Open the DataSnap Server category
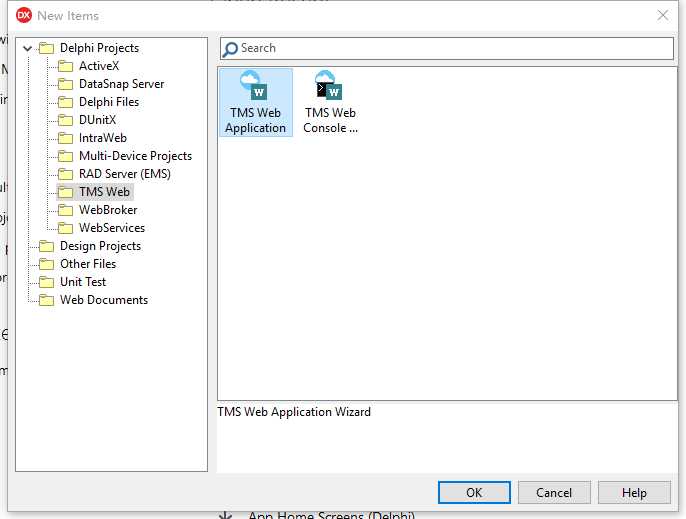Viewport: 686px width, 519px height. coord(122,84)
